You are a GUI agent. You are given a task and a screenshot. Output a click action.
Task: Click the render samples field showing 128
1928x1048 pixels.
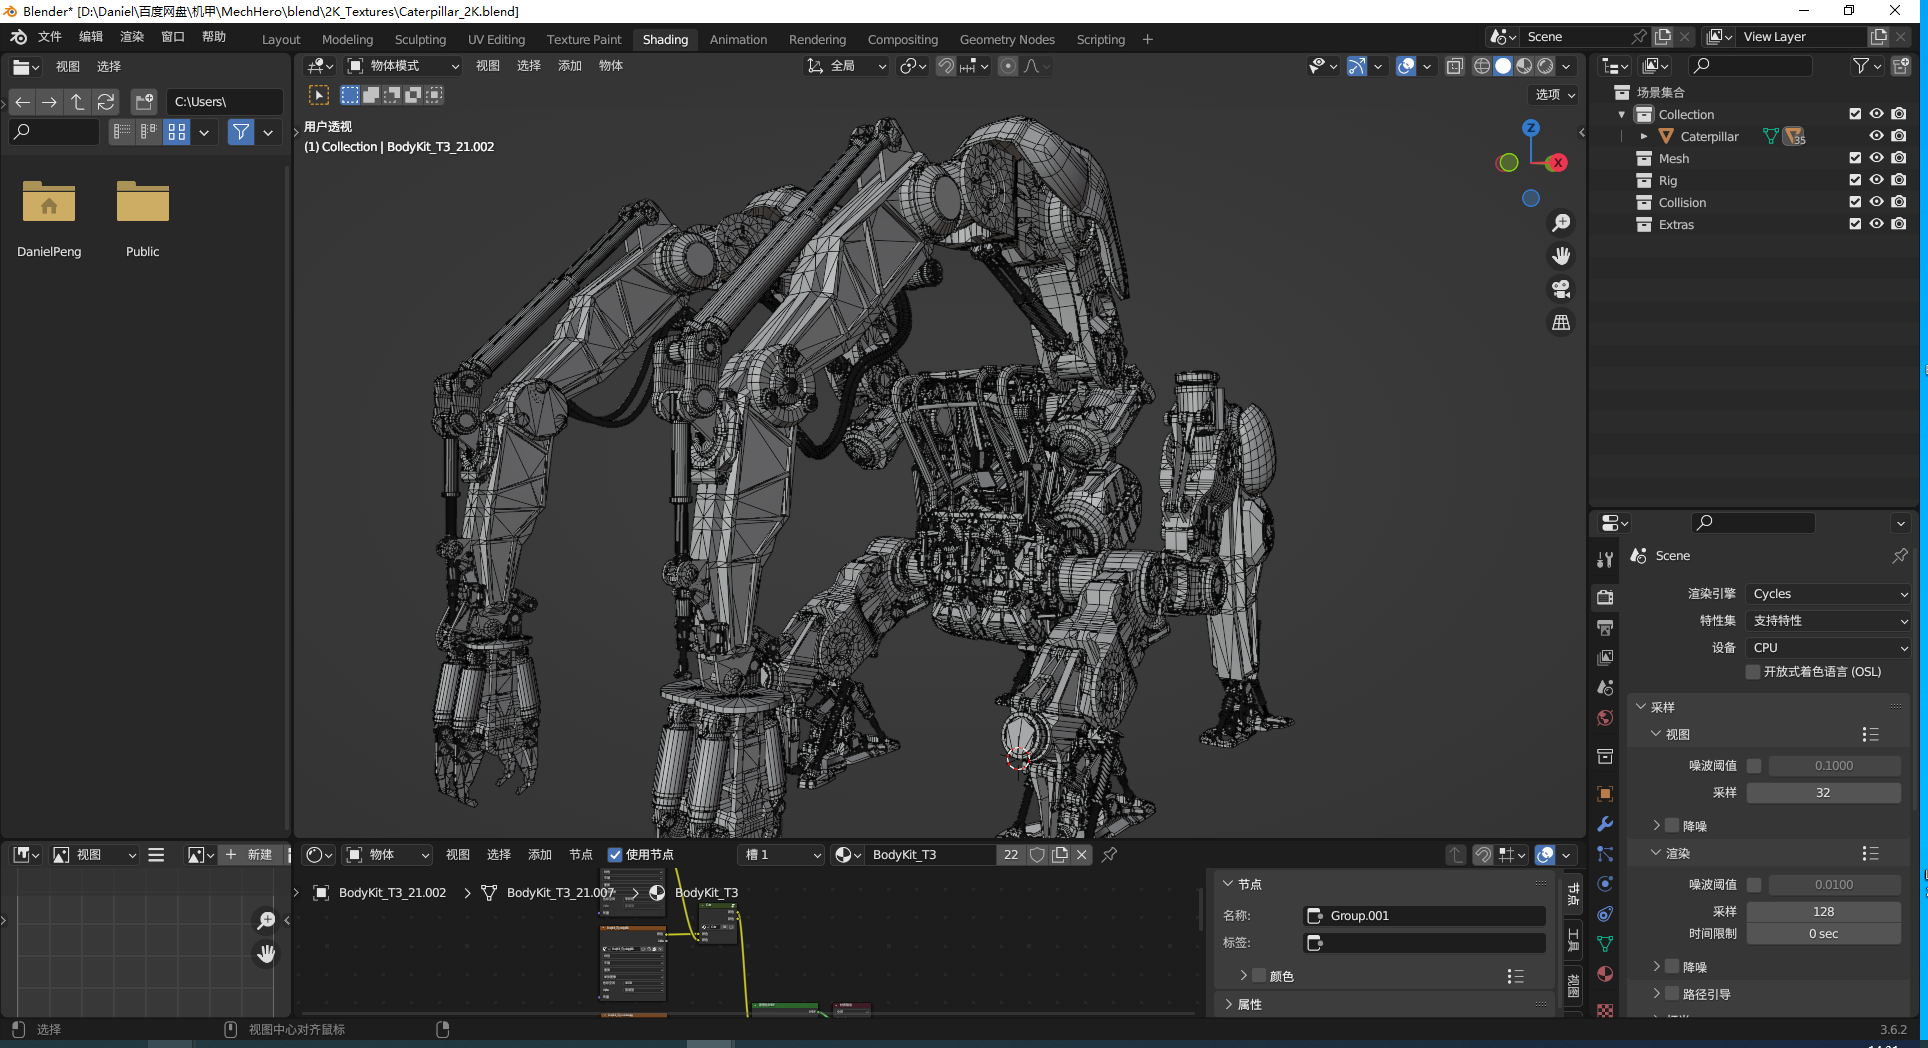click(x=1823, y=912)
